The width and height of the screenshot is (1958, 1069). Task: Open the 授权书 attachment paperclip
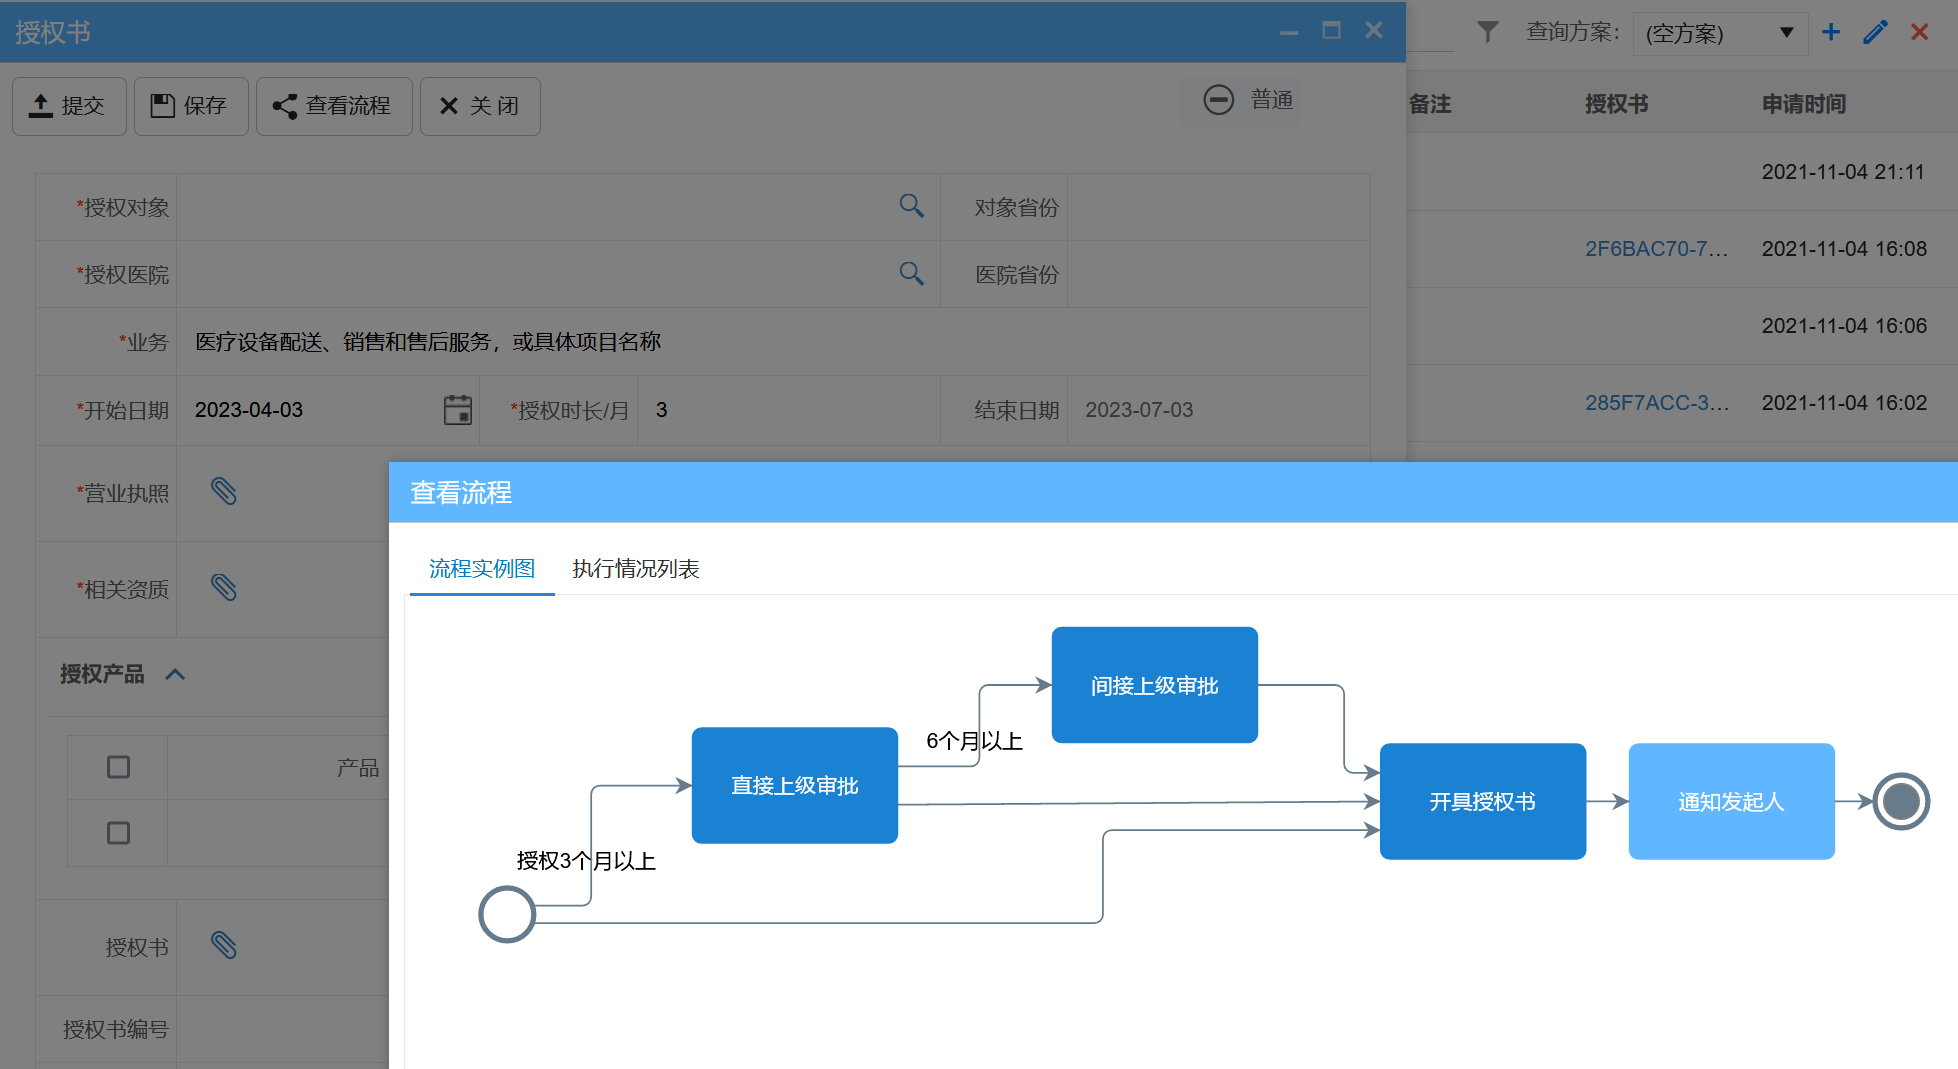coord(224,945)
